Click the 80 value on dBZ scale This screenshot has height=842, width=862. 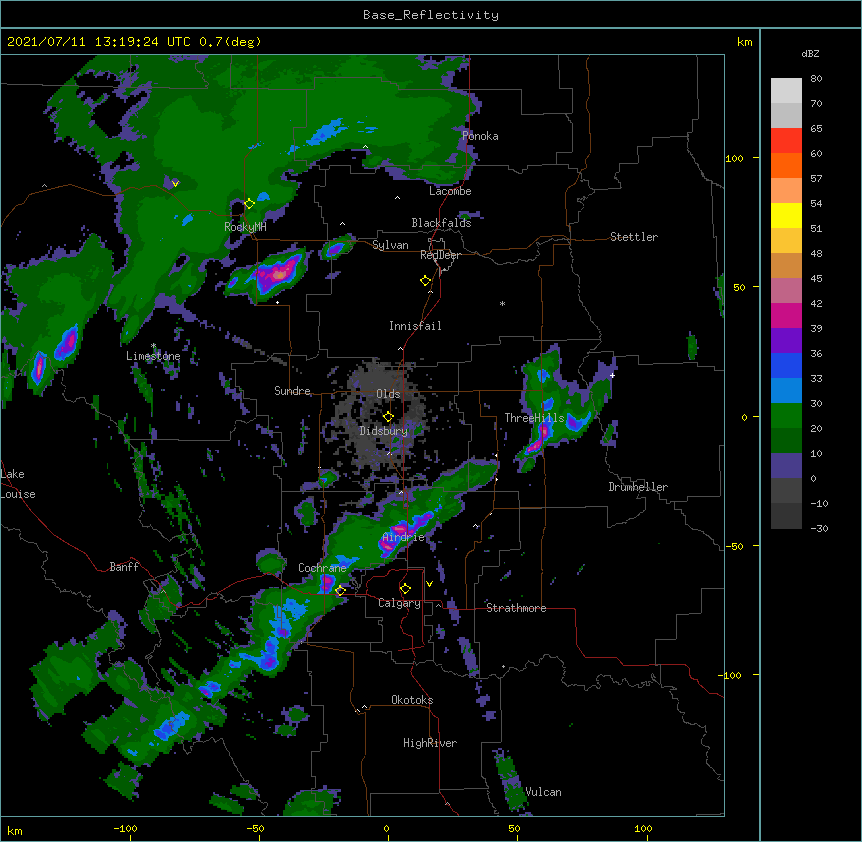point(816,79)
